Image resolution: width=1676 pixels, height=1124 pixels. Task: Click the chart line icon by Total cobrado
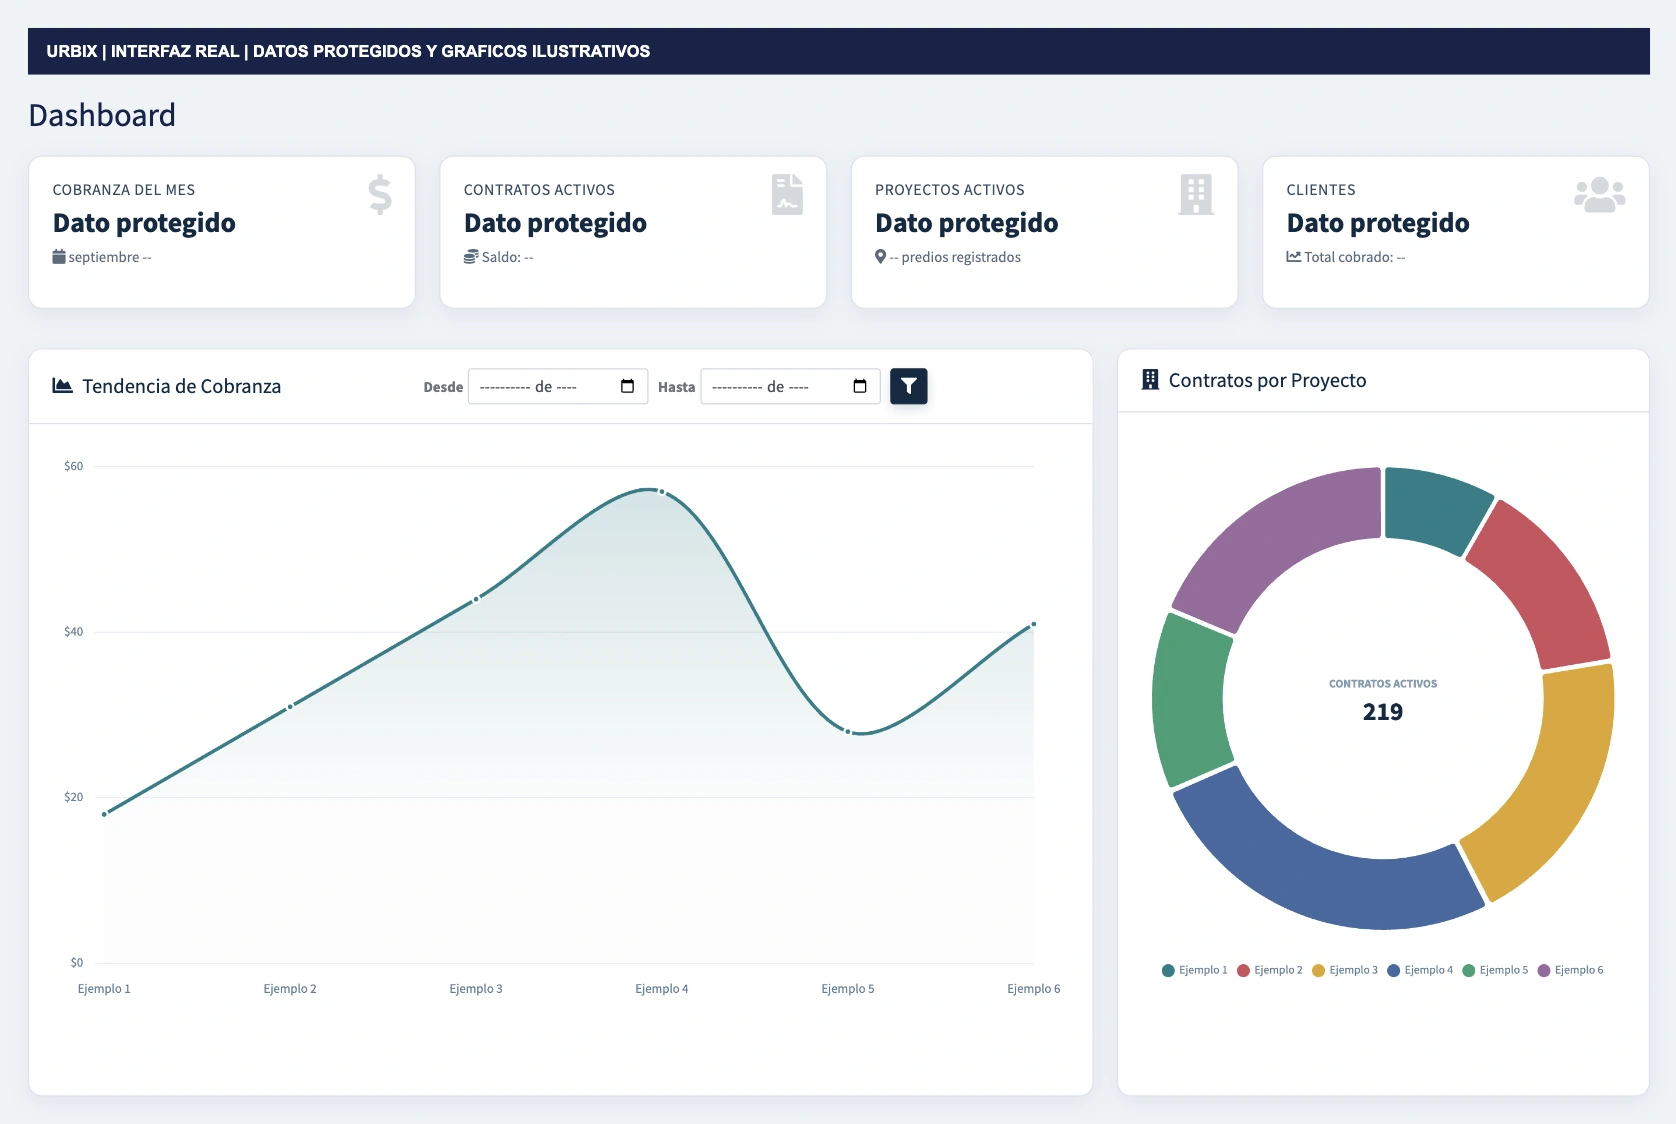tap(1294, 257)
